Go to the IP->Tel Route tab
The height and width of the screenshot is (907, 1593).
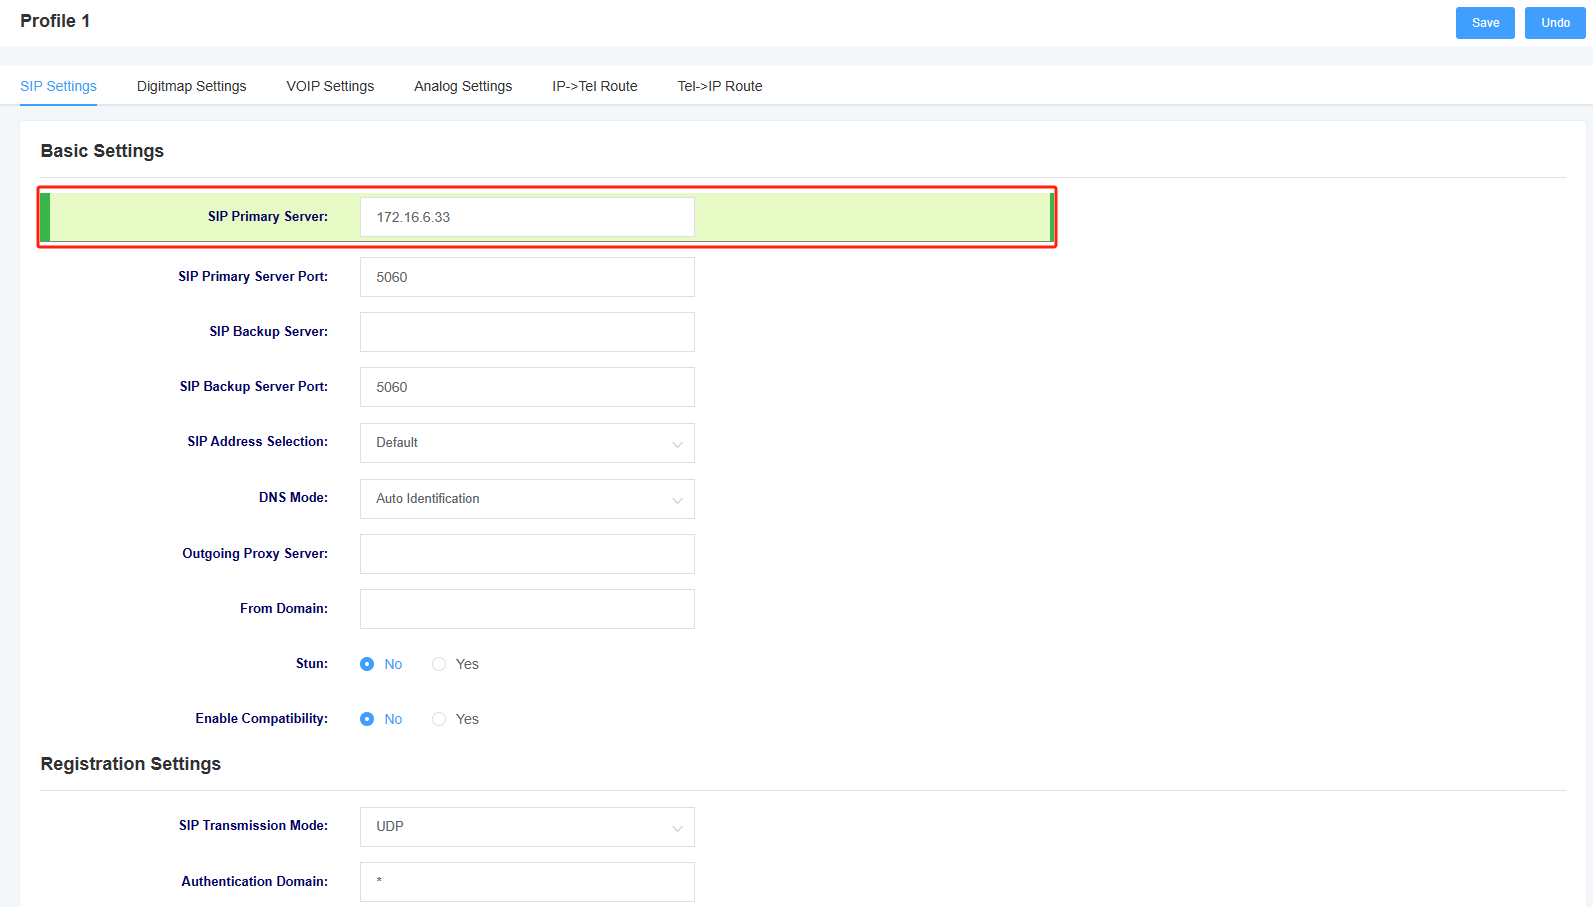pos(595,86)
